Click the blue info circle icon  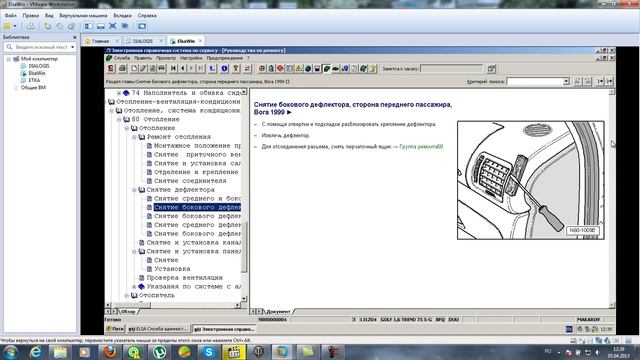224,69
